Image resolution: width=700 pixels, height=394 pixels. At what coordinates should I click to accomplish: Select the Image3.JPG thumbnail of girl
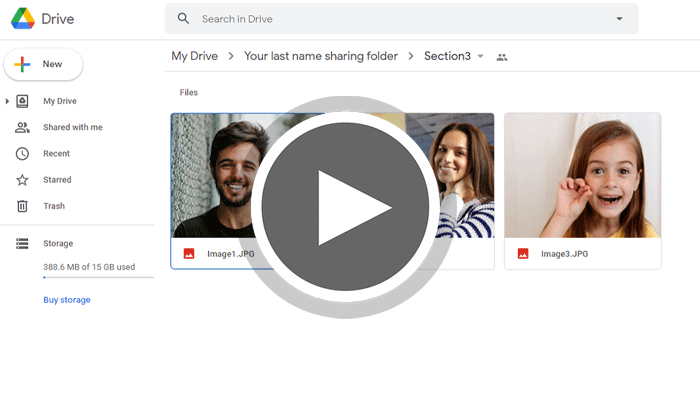point(583,175)
